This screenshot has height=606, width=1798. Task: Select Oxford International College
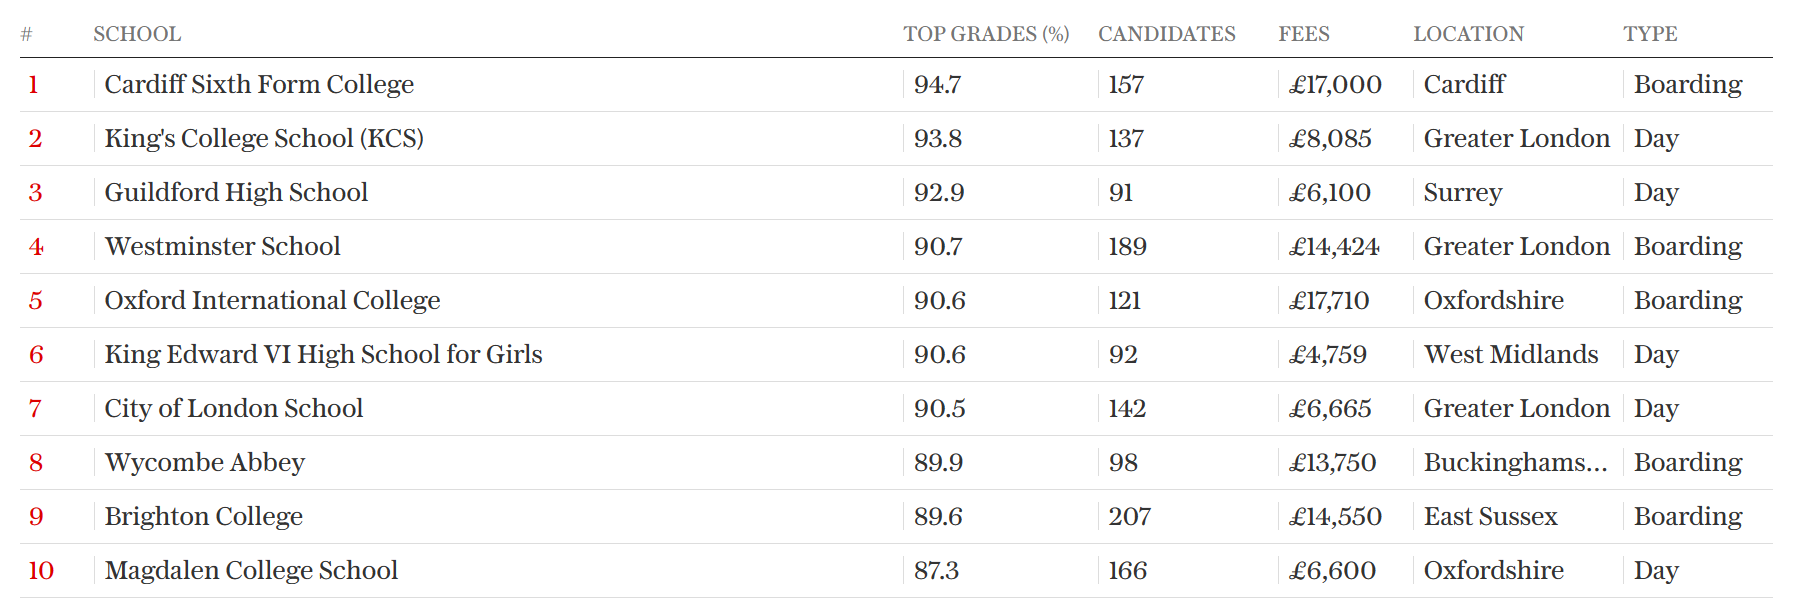click(x=272, y=300)
